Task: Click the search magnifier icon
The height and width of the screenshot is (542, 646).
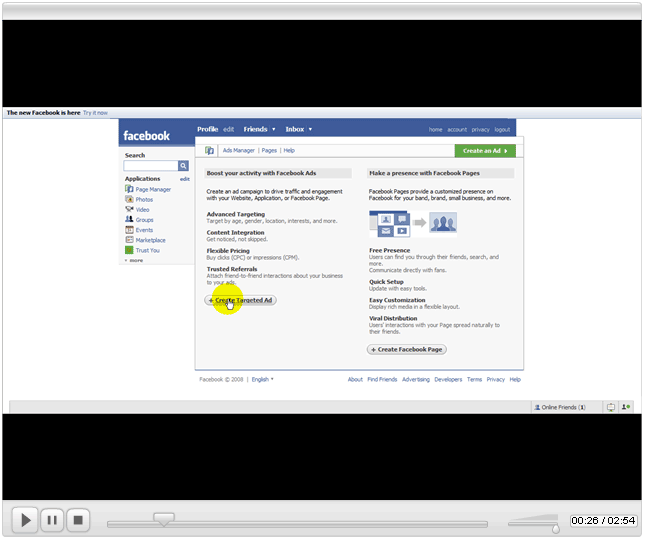Action: coord(184,166)
